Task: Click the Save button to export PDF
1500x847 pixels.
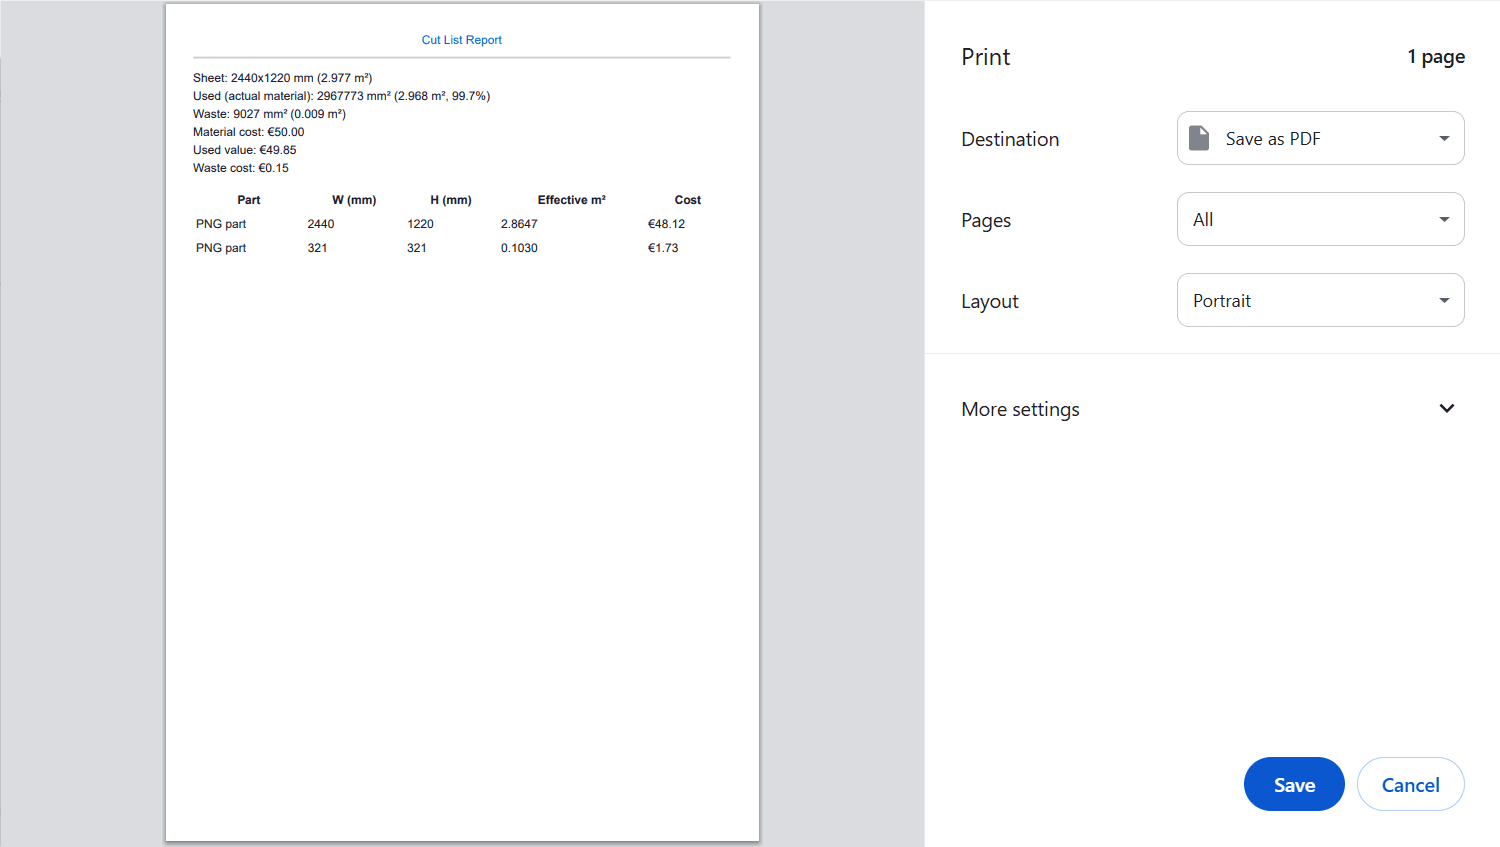Action: tap(1294, 784)
